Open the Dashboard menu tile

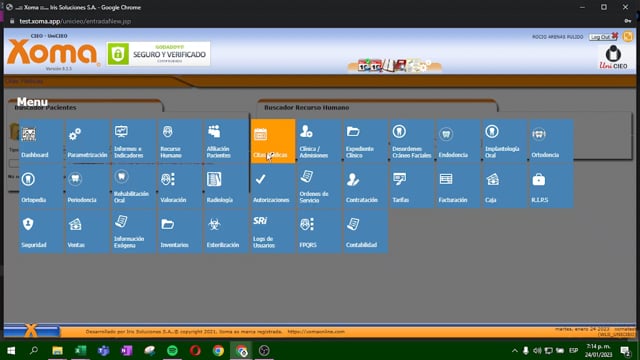[41, 141]
